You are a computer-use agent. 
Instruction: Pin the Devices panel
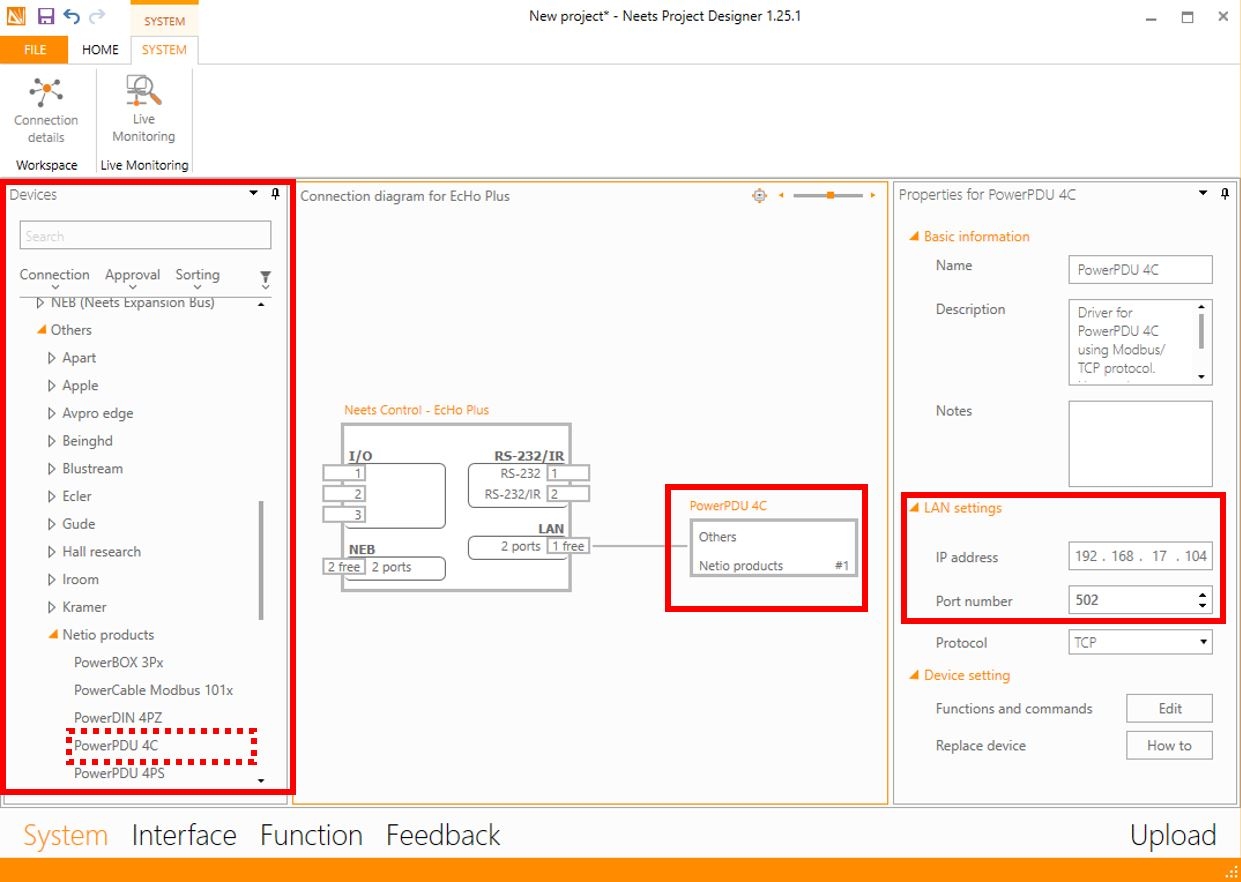click(275, 194)
